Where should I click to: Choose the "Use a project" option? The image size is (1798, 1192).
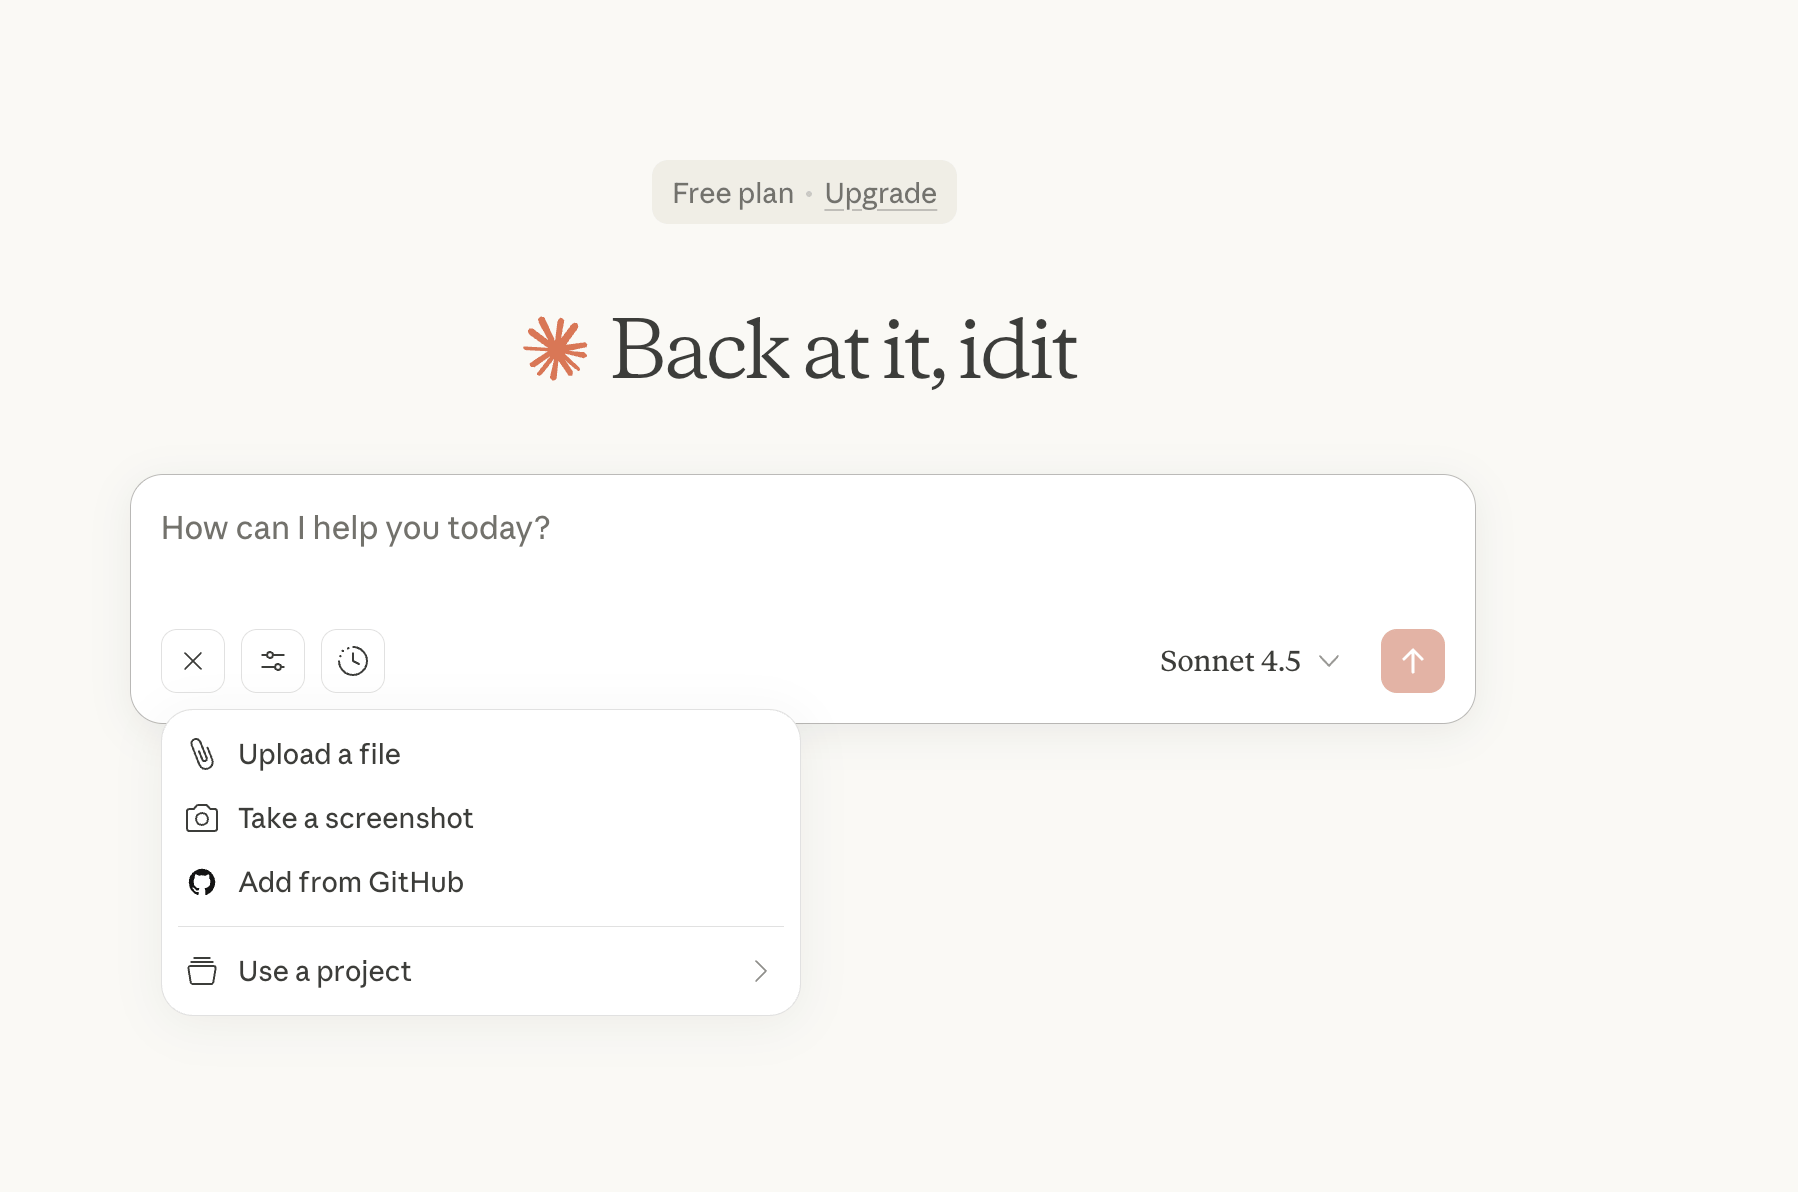pos(325,971)
